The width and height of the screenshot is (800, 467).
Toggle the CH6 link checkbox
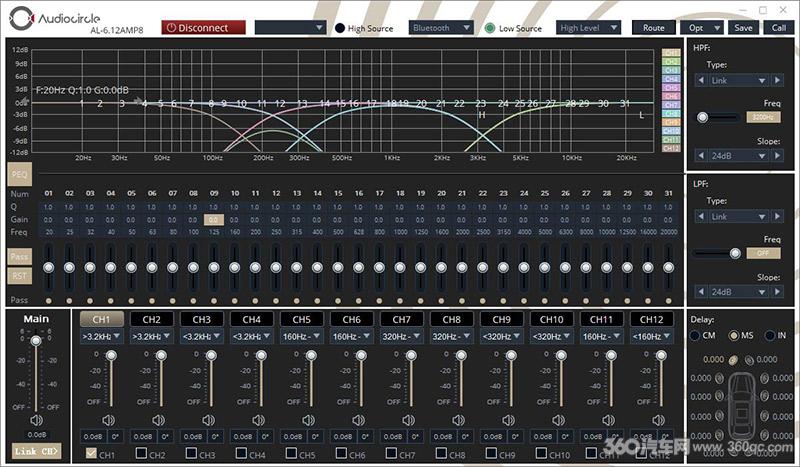pos(341,453)
